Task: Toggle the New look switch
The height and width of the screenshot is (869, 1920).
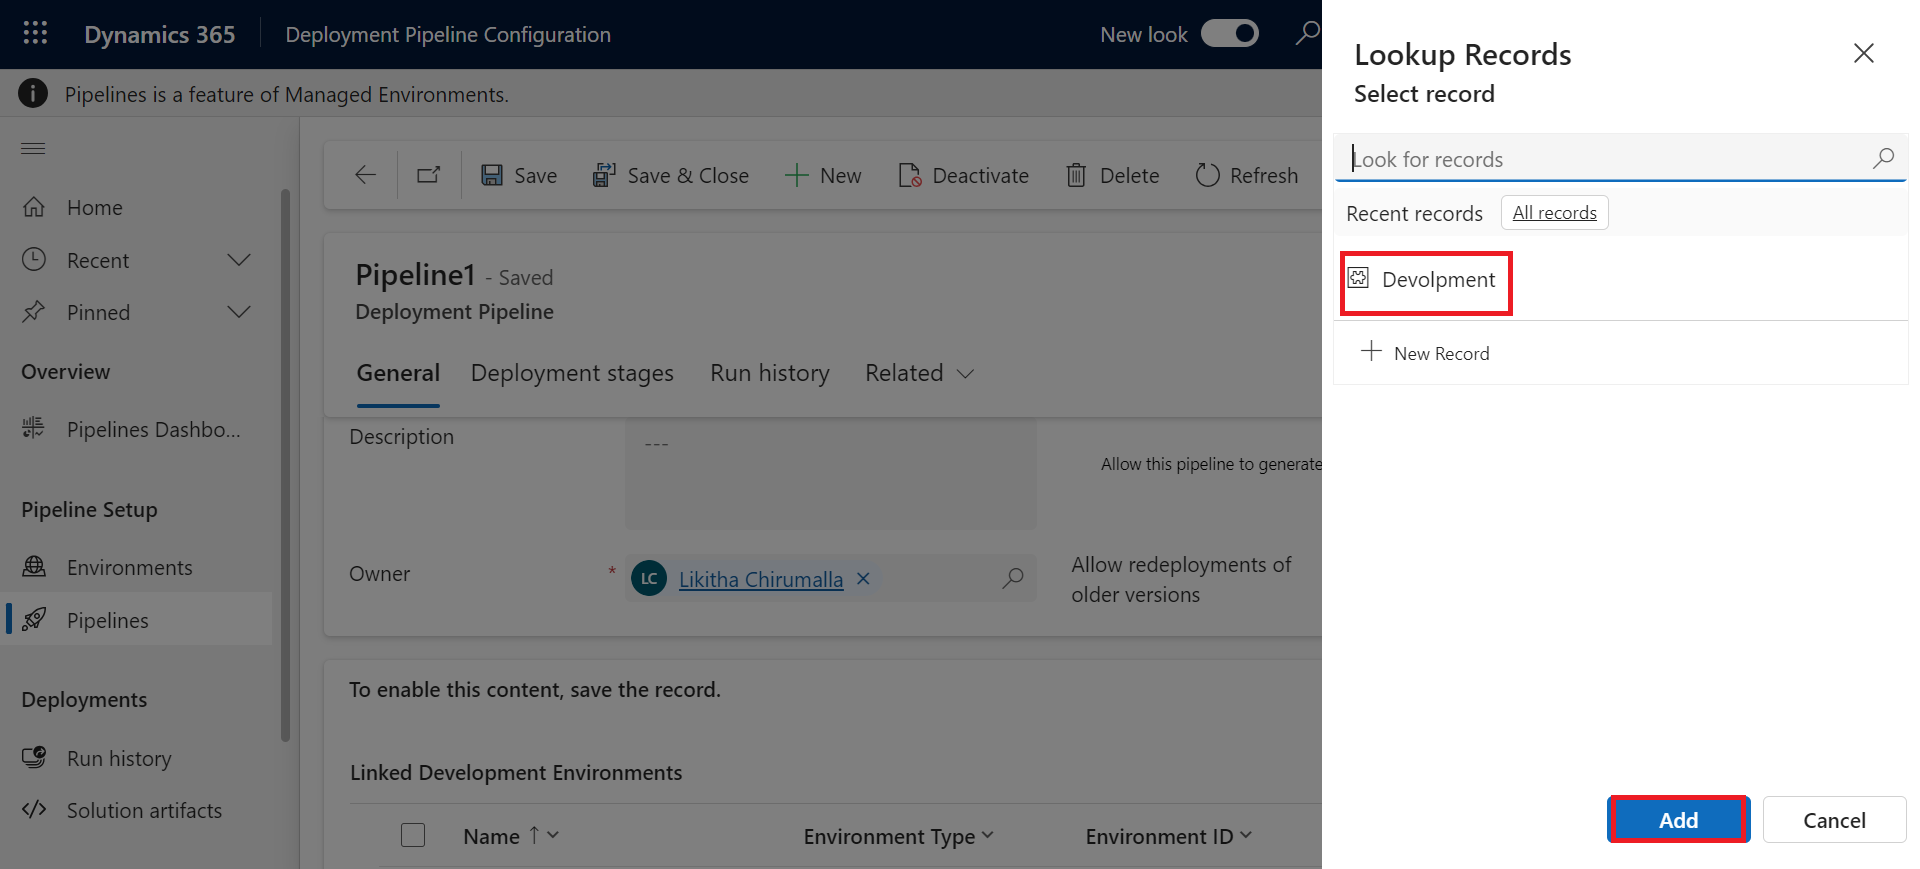Action: [1229, 34]
